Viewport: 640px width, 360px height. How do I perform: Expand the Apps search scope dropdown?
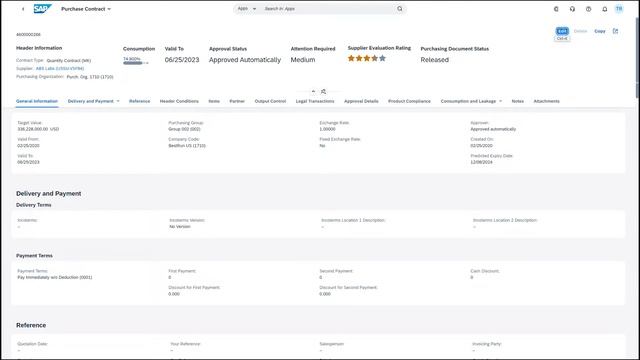[247, 9]
